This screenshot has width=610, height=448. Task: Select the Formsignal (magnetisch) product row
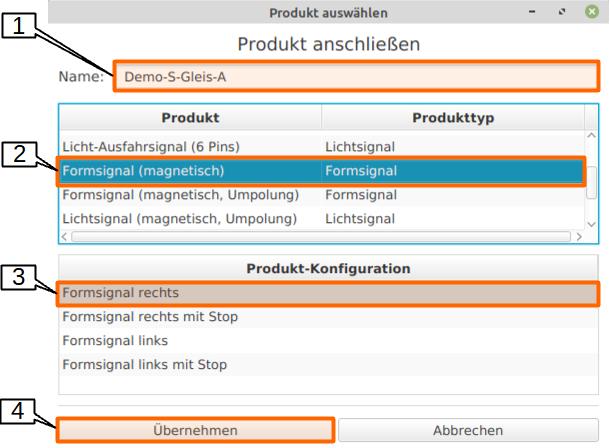190,171
